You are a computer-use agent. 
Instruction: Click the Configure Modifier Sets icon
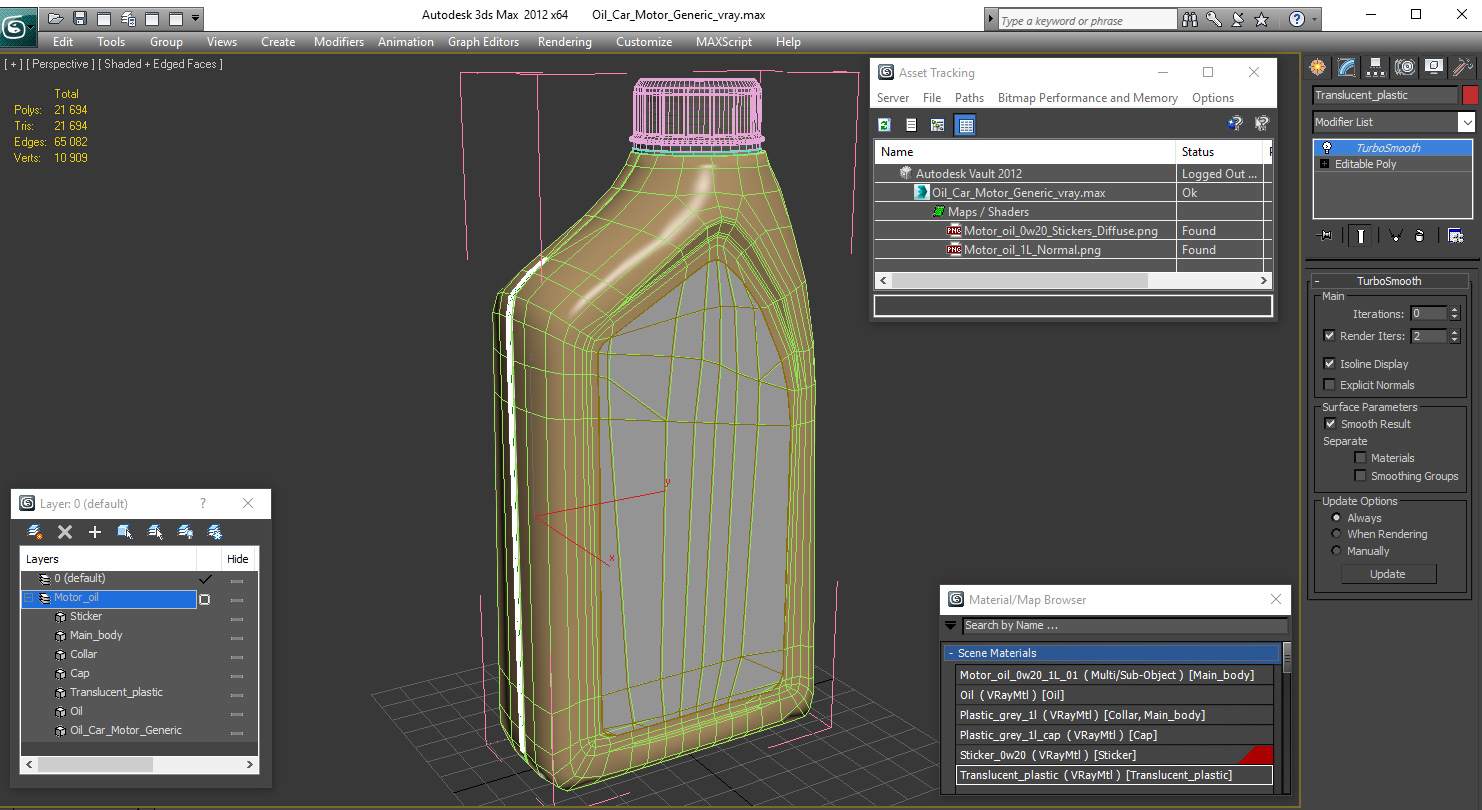[1455, 236]
